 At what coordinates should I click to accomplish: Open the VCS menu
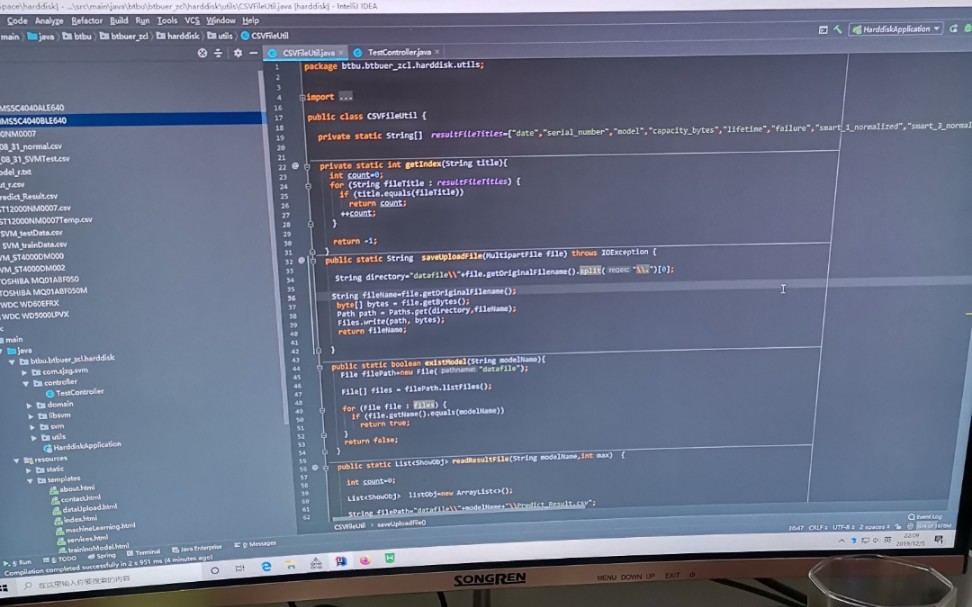click(x=192, y=20)
